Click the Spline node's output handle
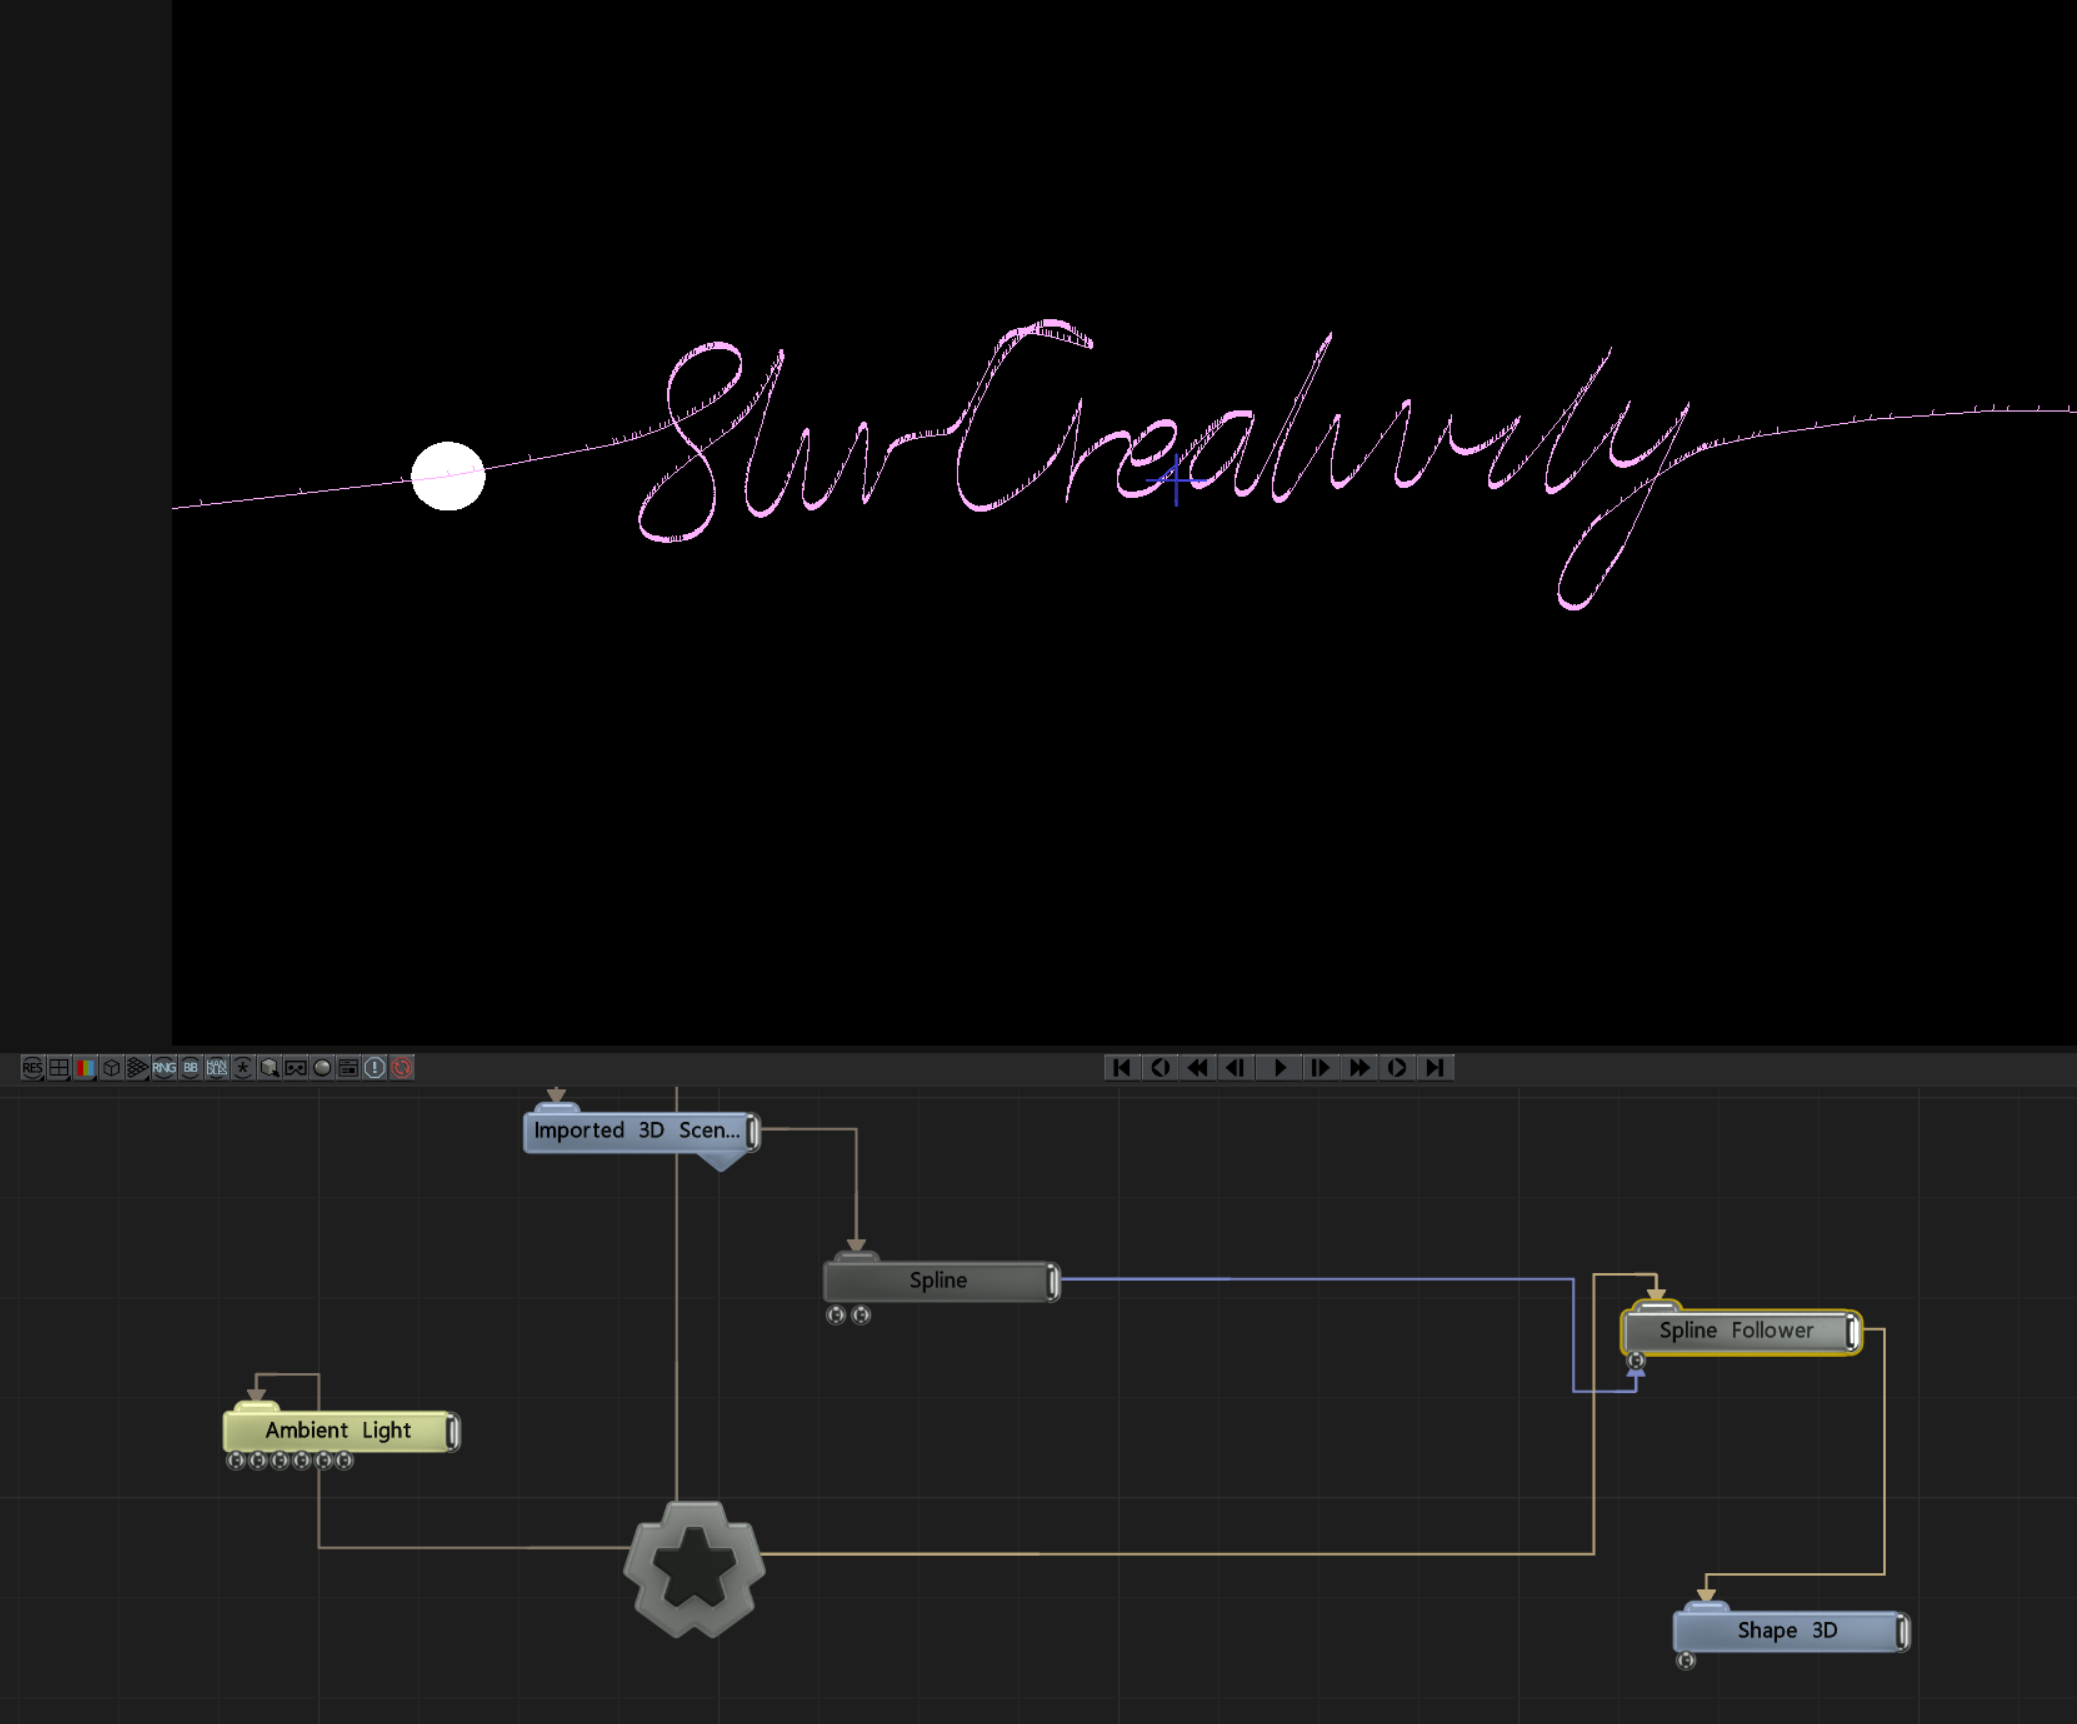 pyautogui.click(x=1053, y=1281)
